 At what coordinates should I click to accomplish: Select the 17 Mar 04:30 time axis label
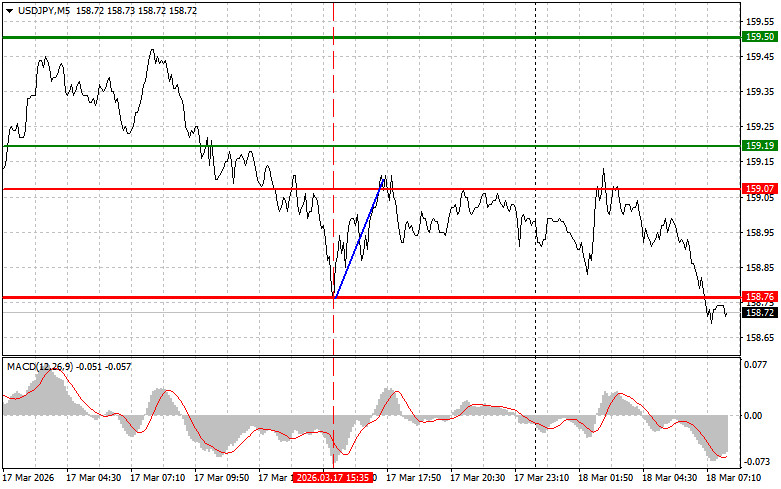click(x=94, y=478)
